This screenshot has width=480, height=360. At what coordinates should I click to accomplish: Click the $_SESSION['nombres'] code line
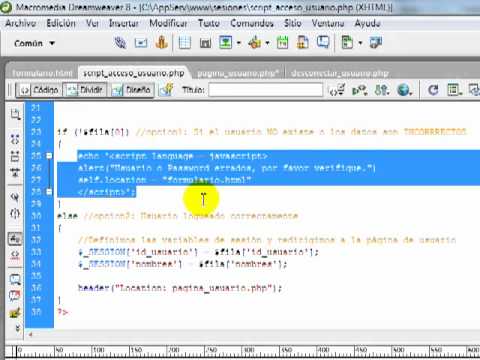[183, 264]
